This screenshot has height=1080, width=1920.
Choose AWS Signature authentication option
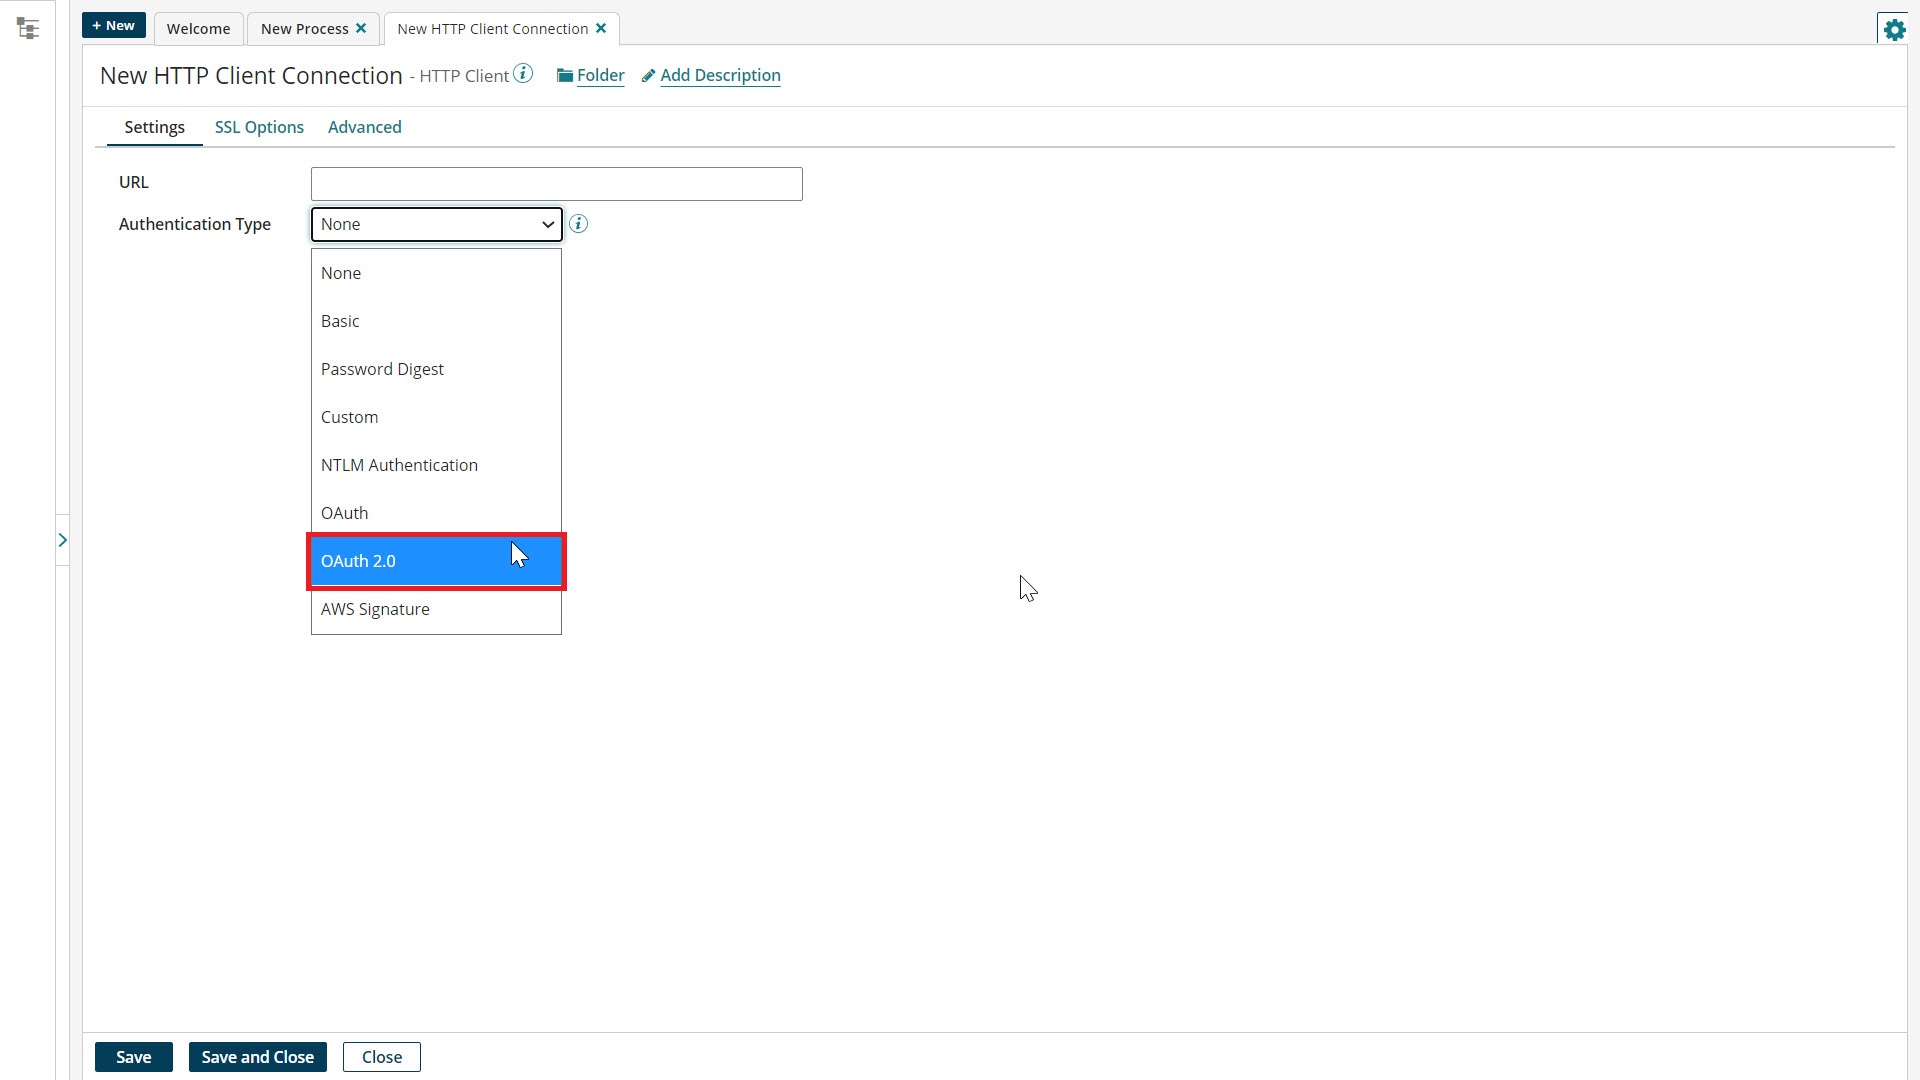[375, 609]
